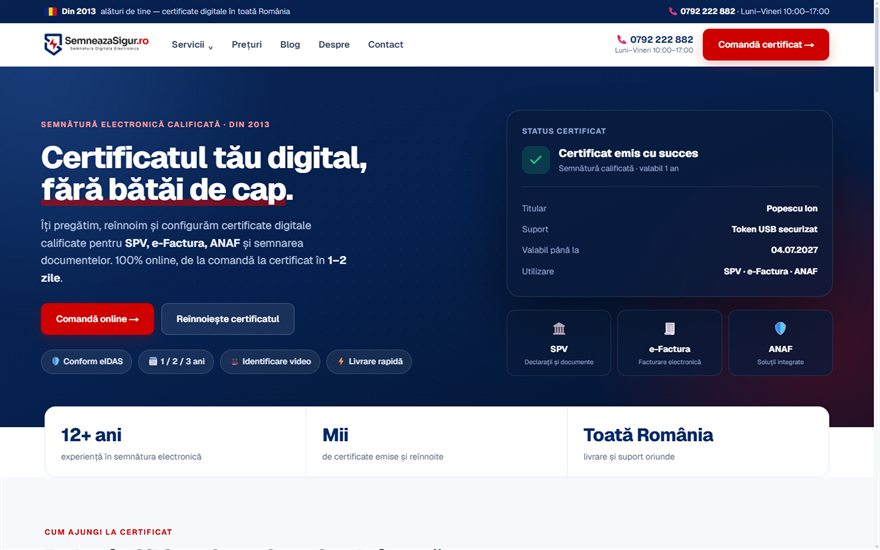The image size is (880, 550).
Task: Click the Comandă certificat button
Action: (x=766, y=44)
